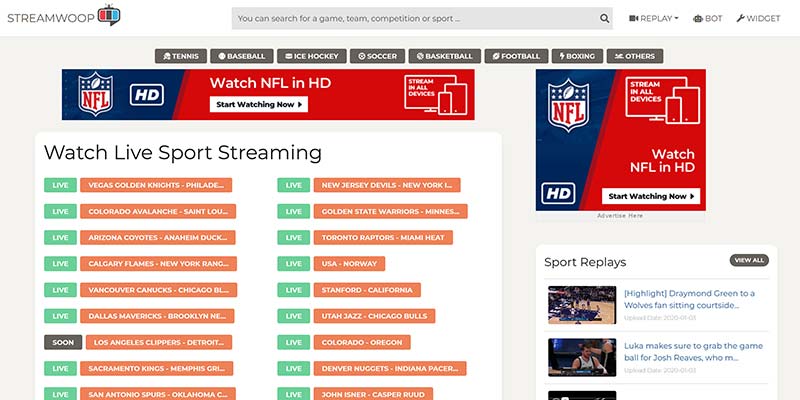The image size is (800, 400).
Task: Click the HD badge in top banner
Action: click(x=146, y=95)
